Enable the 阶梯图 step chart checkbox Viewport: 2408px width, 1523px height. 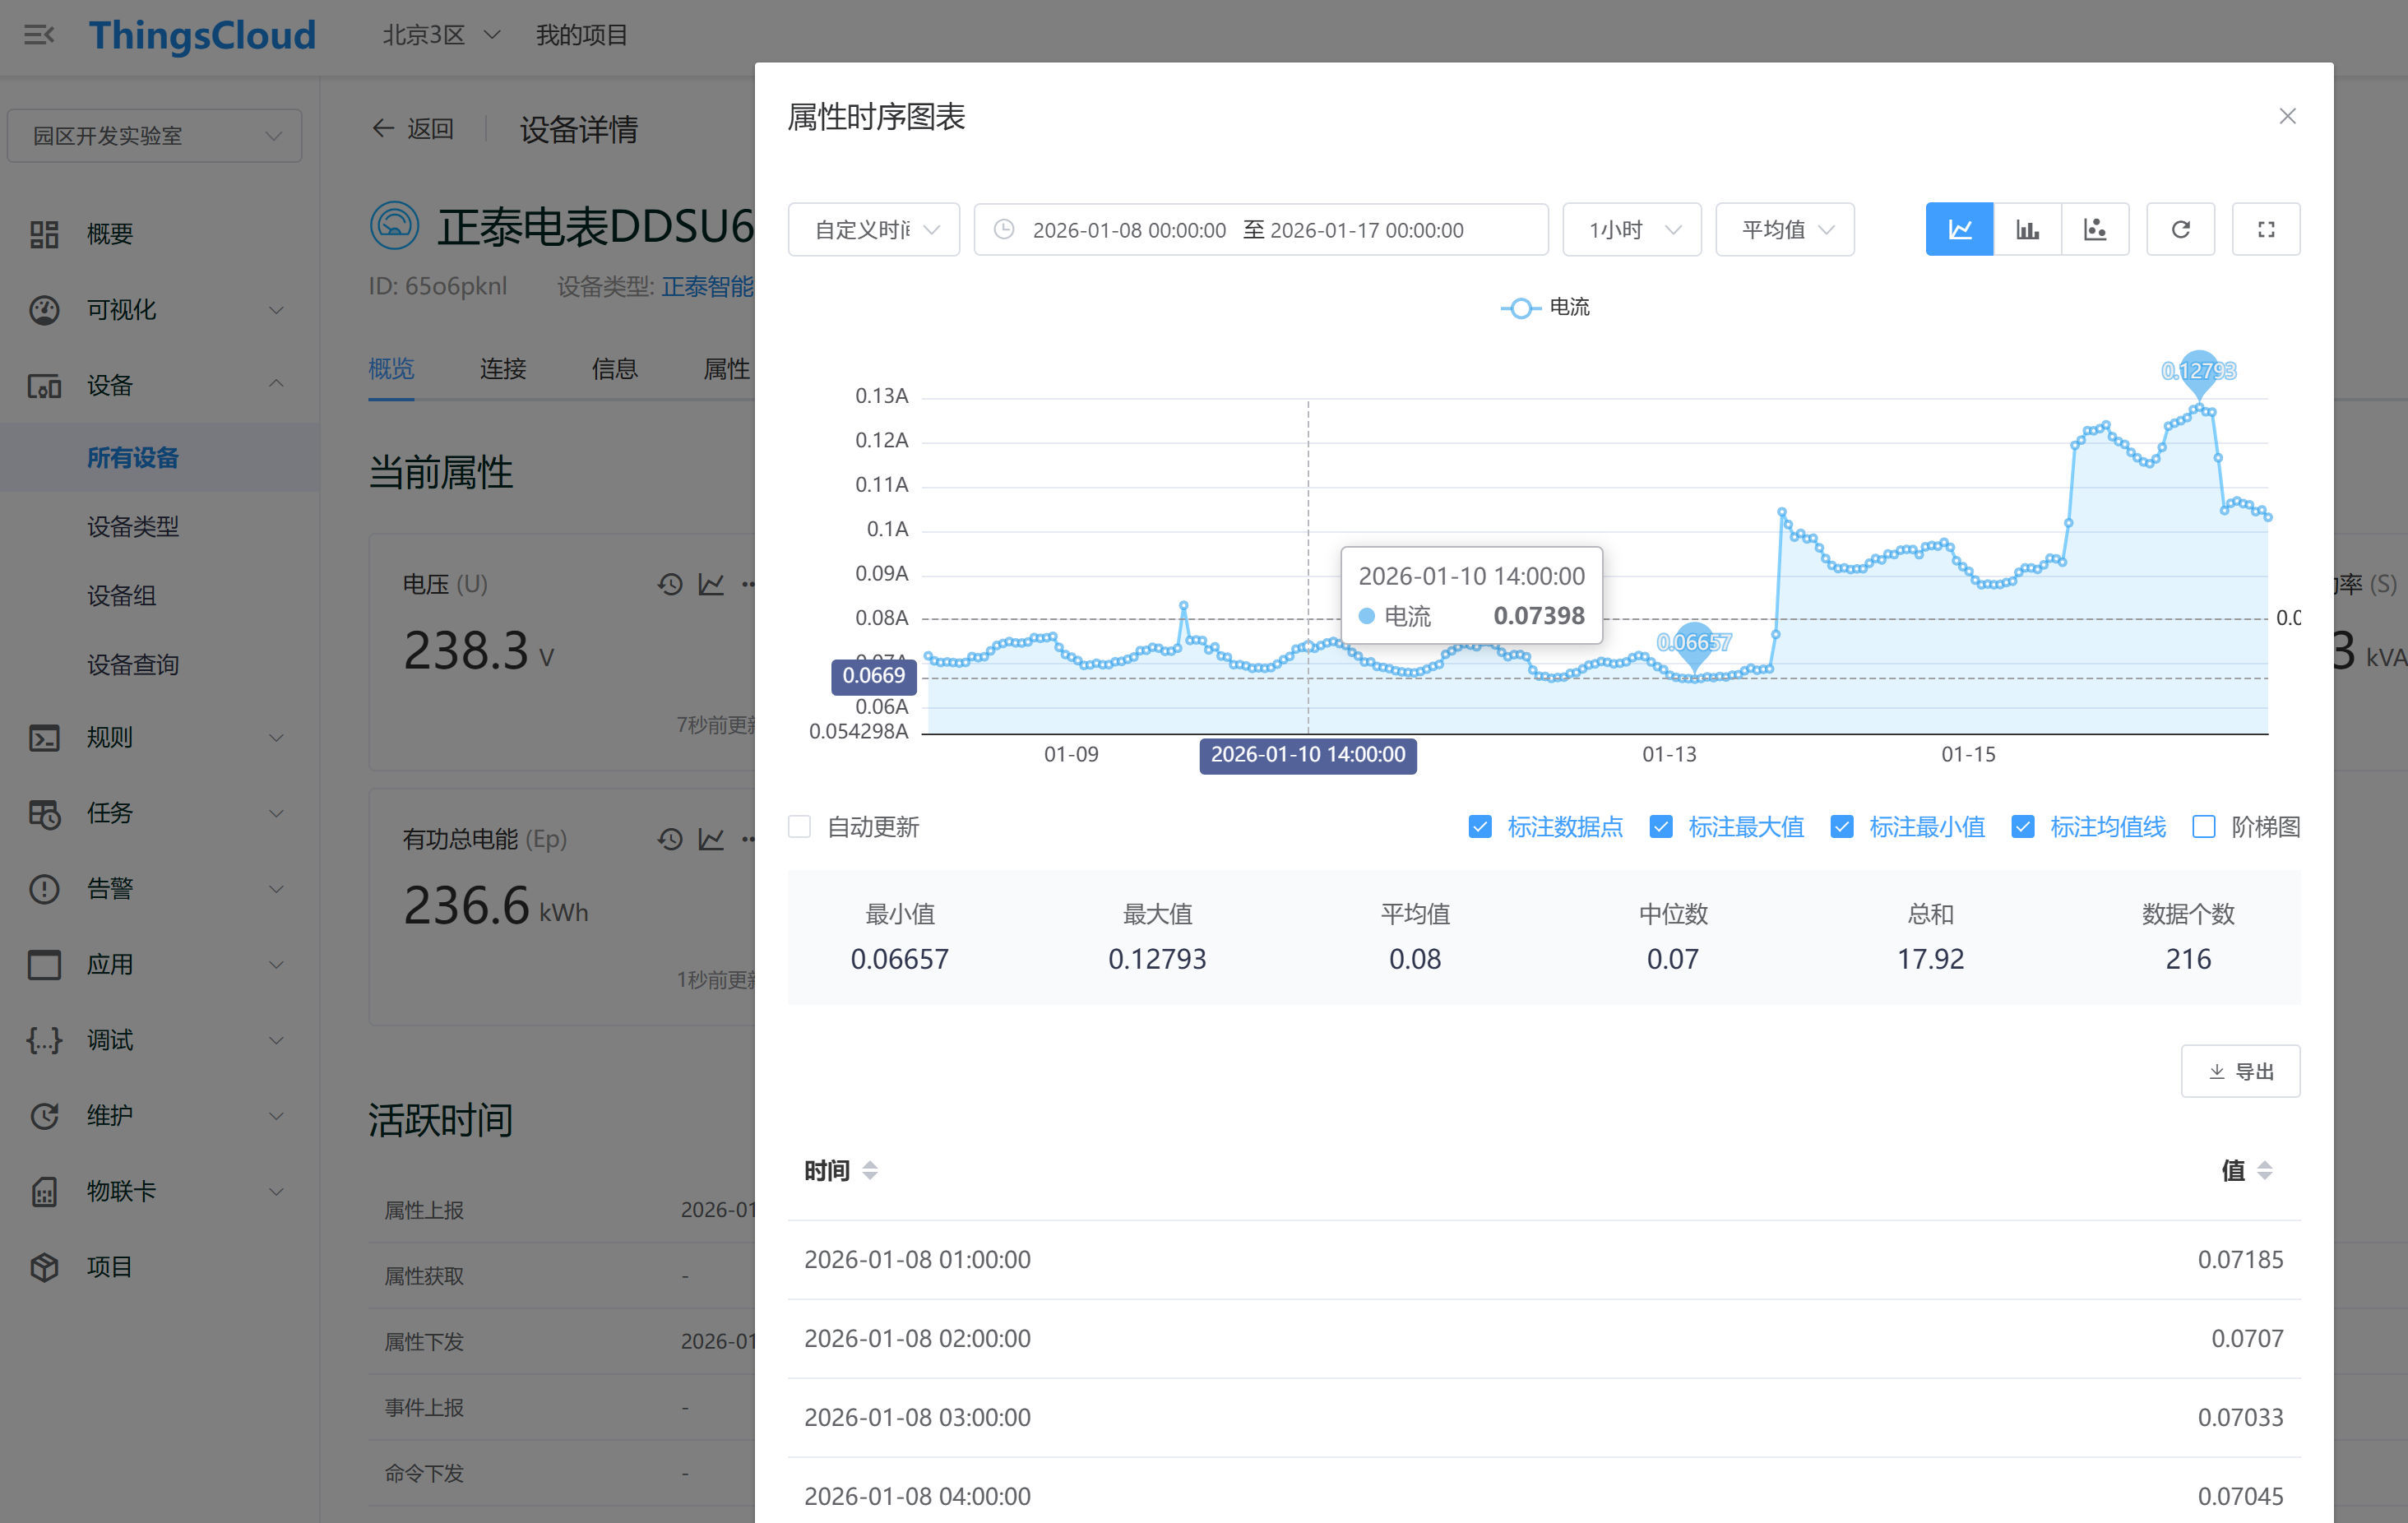pos(2203,826)
